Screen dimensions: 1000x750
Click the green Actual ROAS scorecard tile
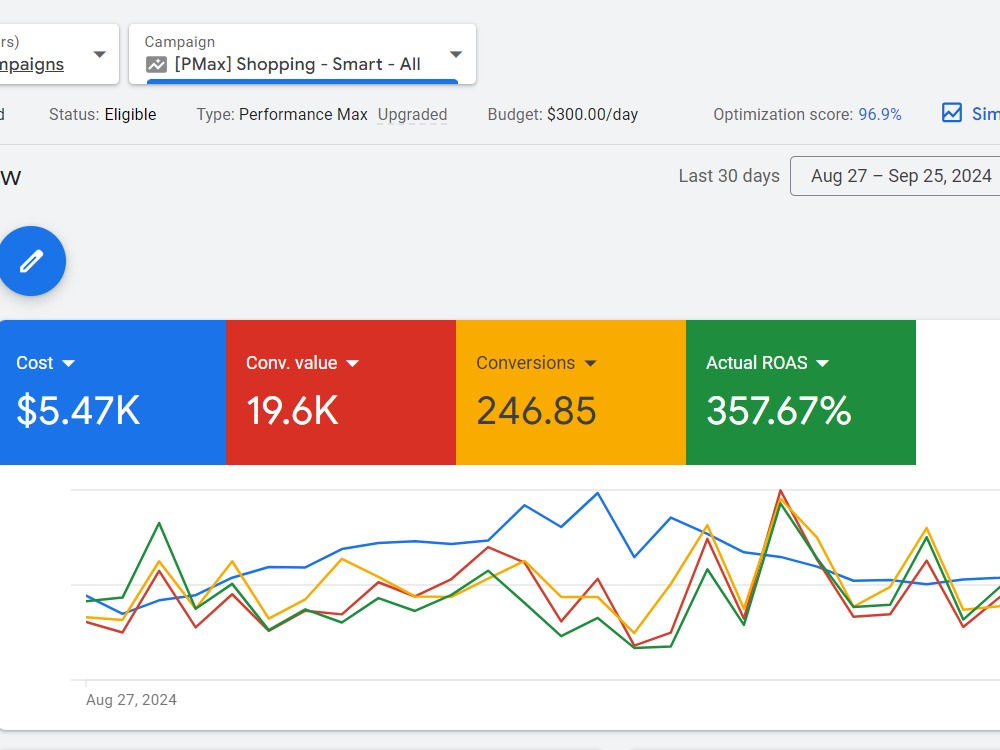tap(801, 392)
